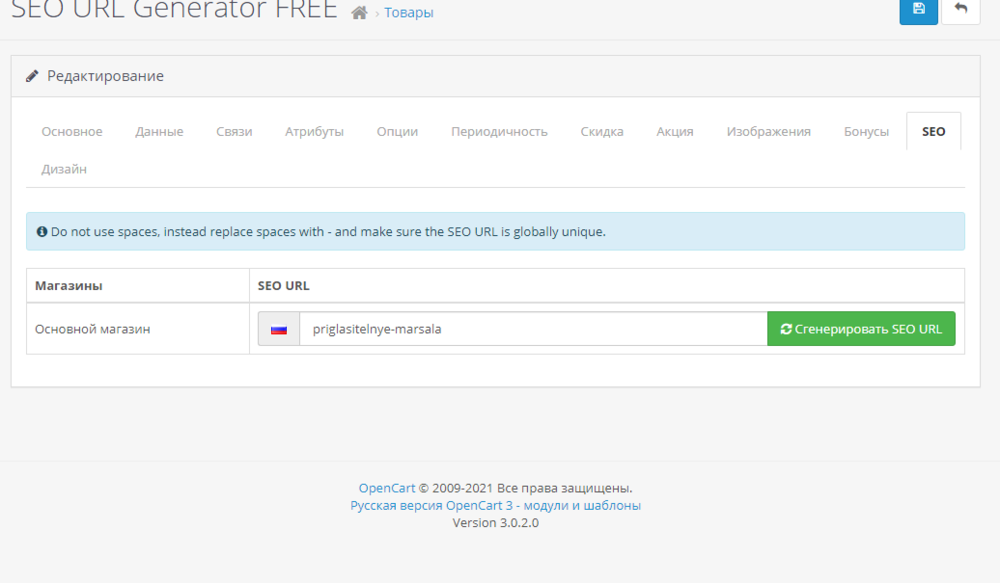The image size is (1000, 583).
Task: Click the Сгенерировать SEO URL button
Action: [861, 328]
